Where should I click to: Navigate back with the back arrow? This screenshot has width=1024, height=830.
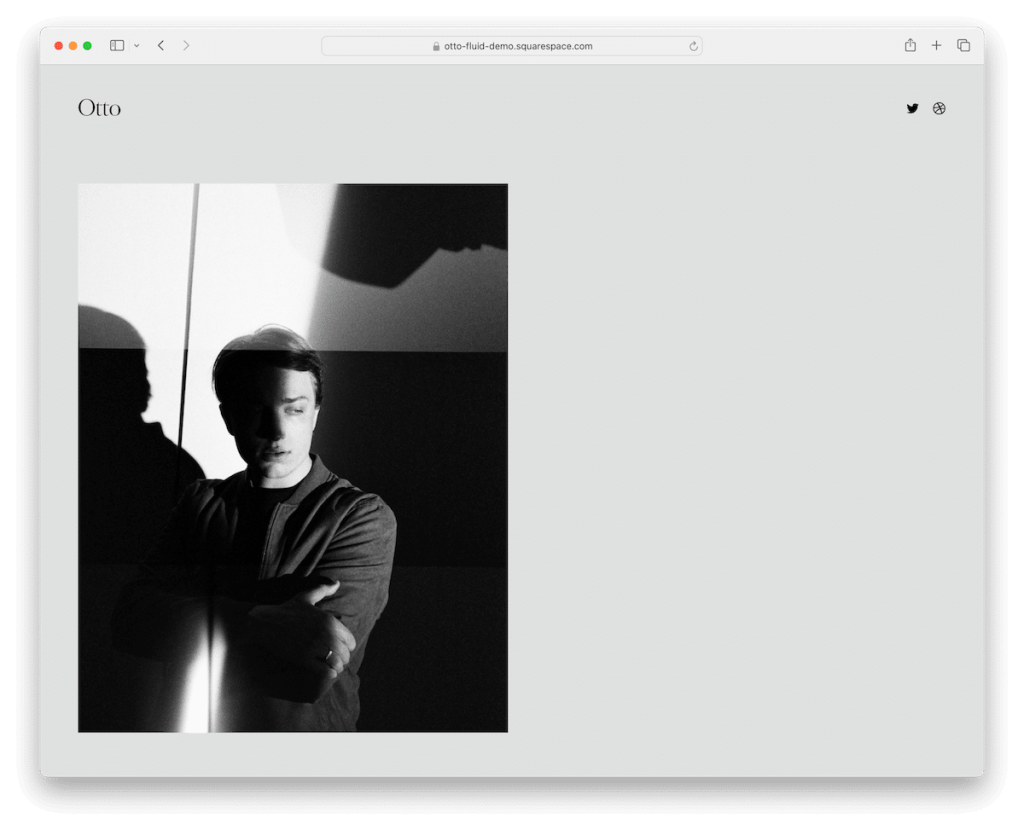pos(160,45)
